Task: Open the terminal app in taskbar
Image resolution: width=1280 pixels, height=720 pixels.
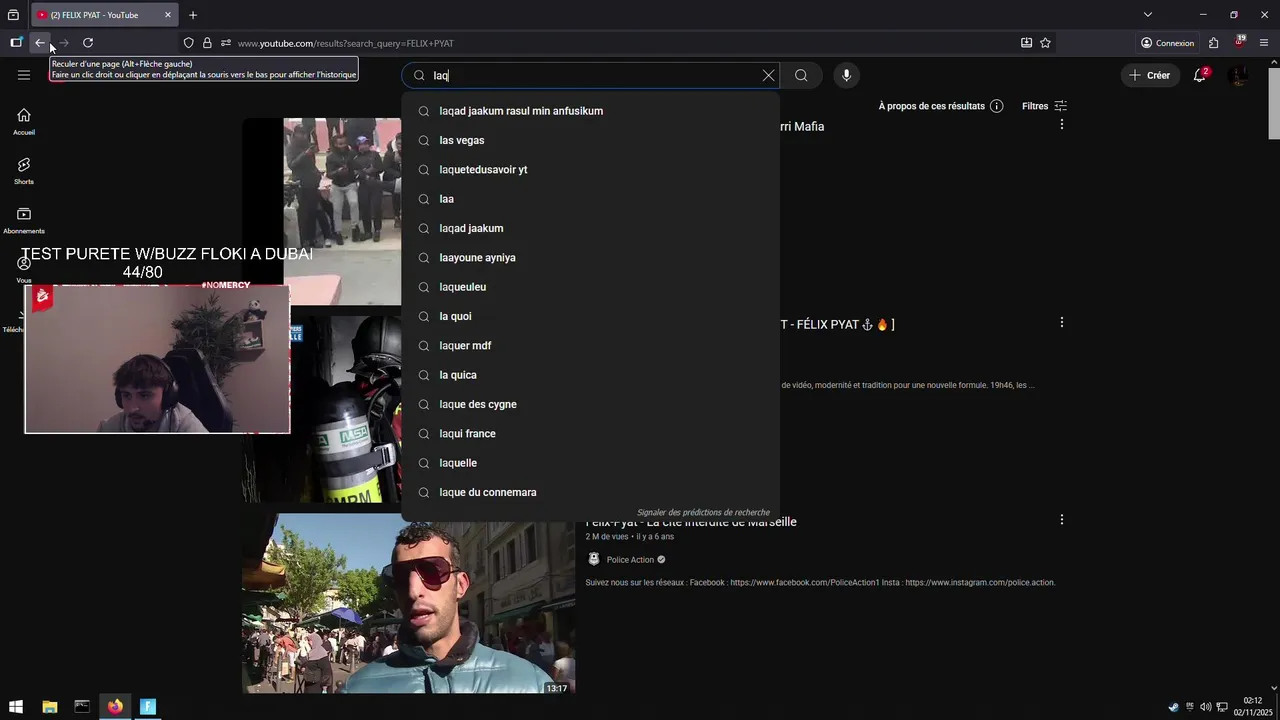Action: pos(82,707)
